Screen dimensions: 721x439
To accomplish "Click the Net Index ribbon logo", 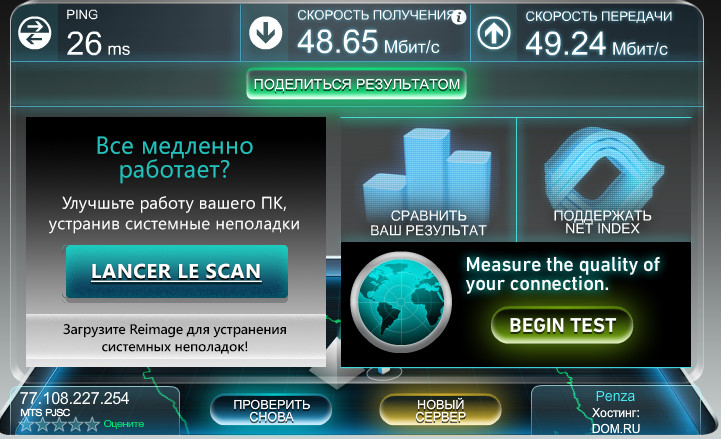I will 603,169.
